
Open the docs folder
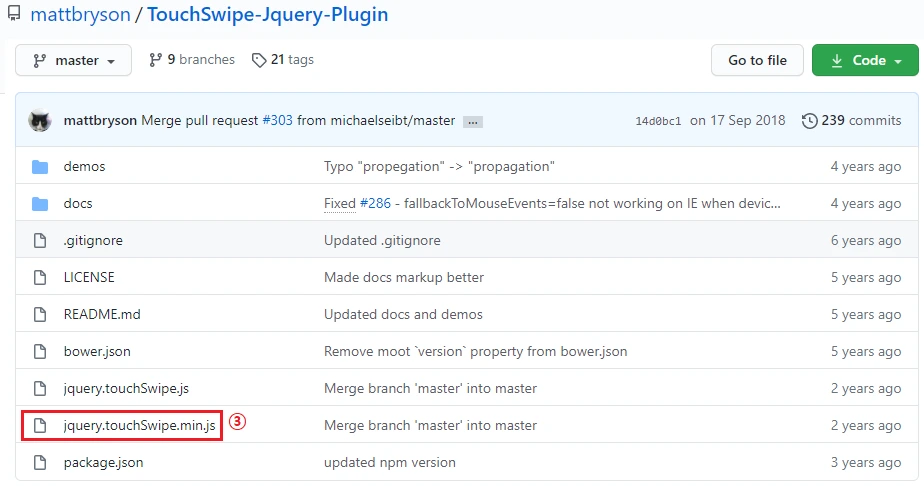click(78, 203)
